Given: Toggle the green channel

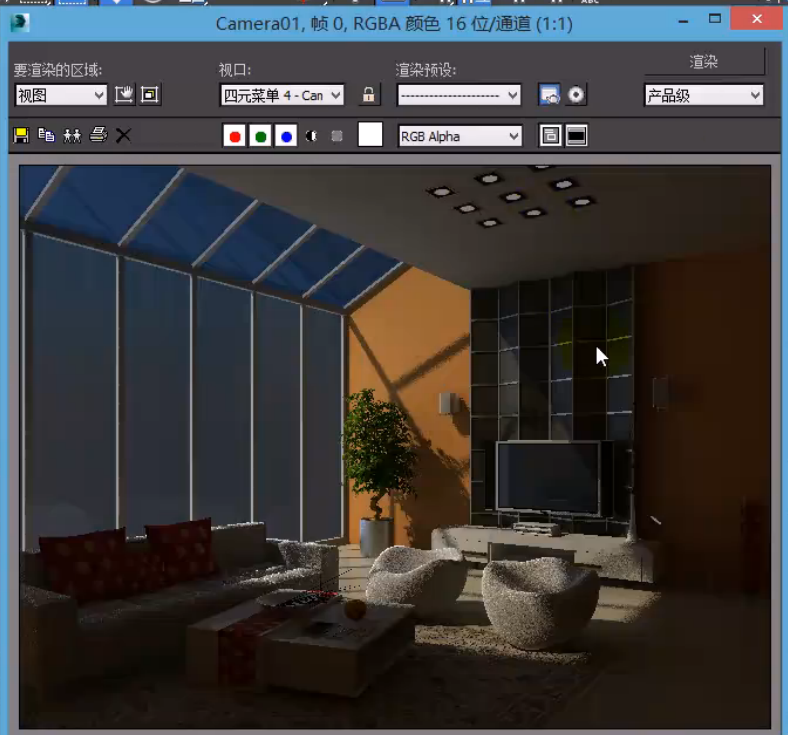Looking at the screenshot, I should point(261,136).
